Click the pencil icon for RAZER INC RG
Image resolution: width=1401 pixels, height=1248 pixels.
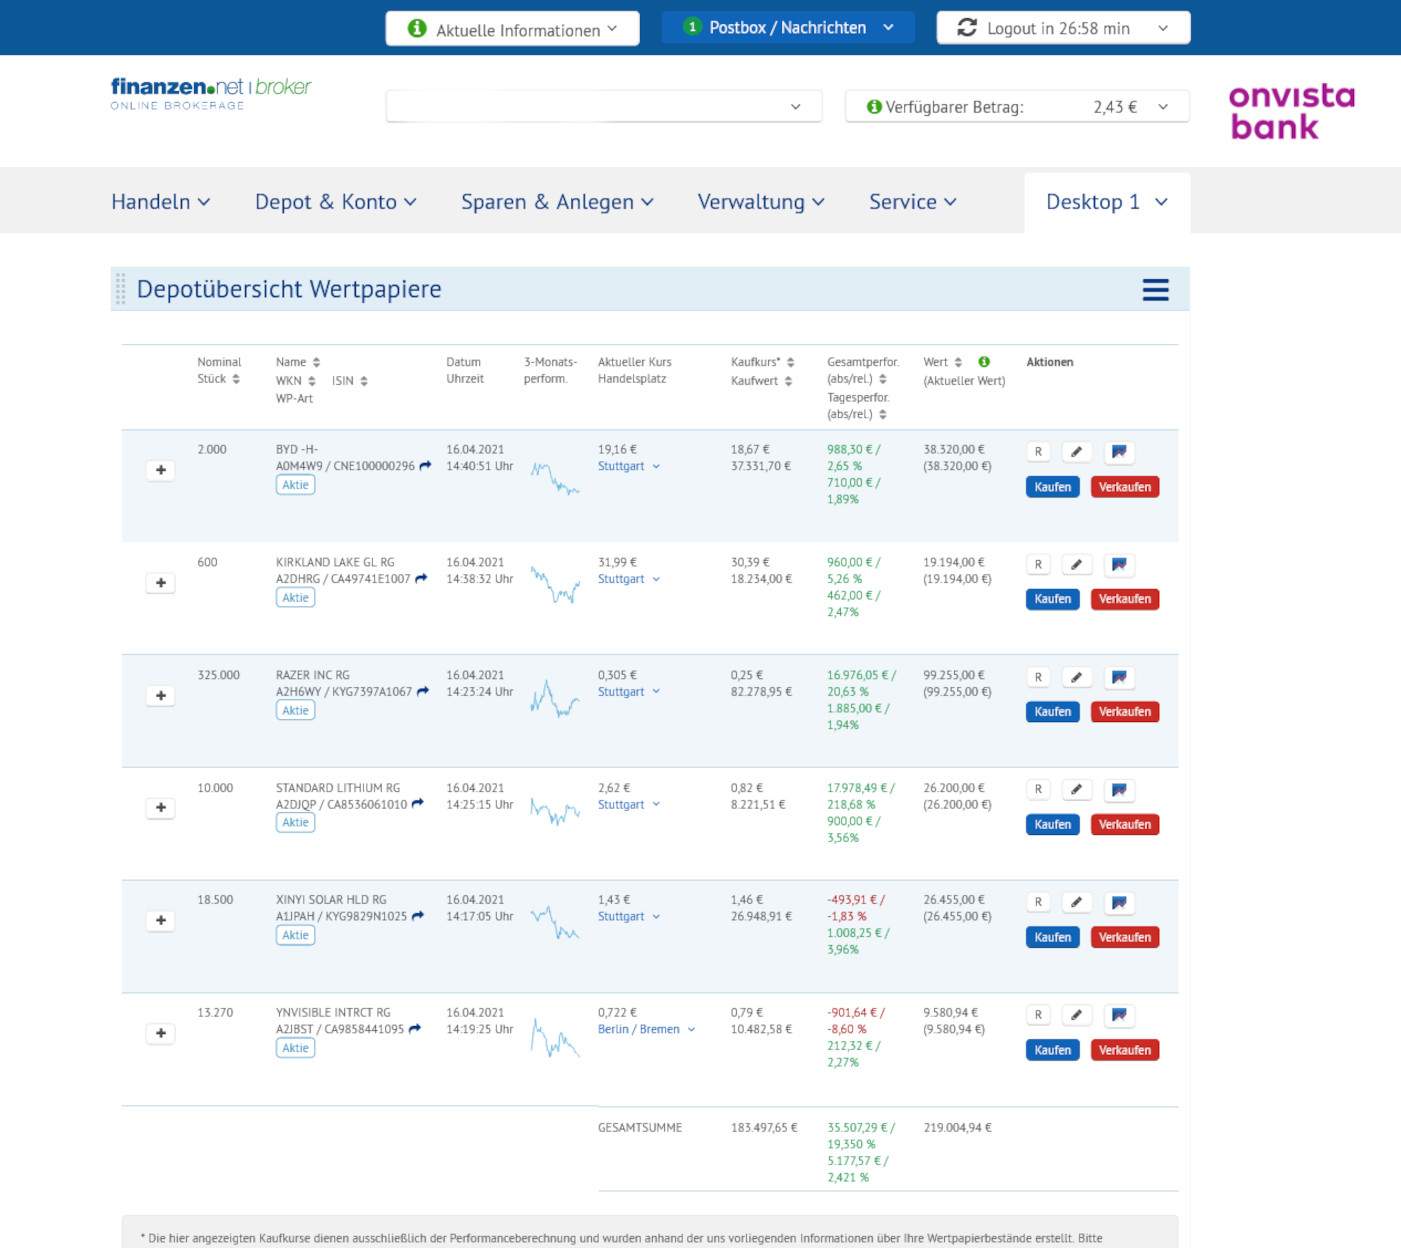pos(1076,677)
